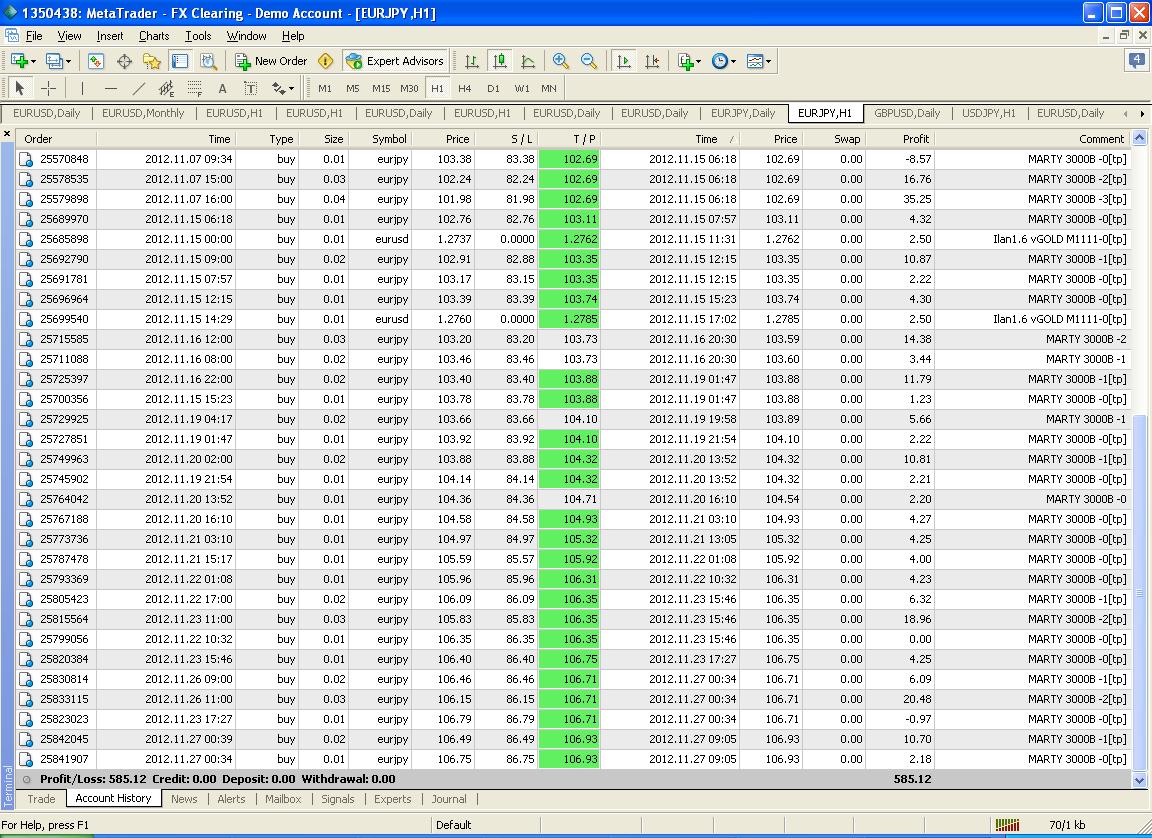Open the Experts tab in Terminal
1152x838 pixels.
coord(392,799)
